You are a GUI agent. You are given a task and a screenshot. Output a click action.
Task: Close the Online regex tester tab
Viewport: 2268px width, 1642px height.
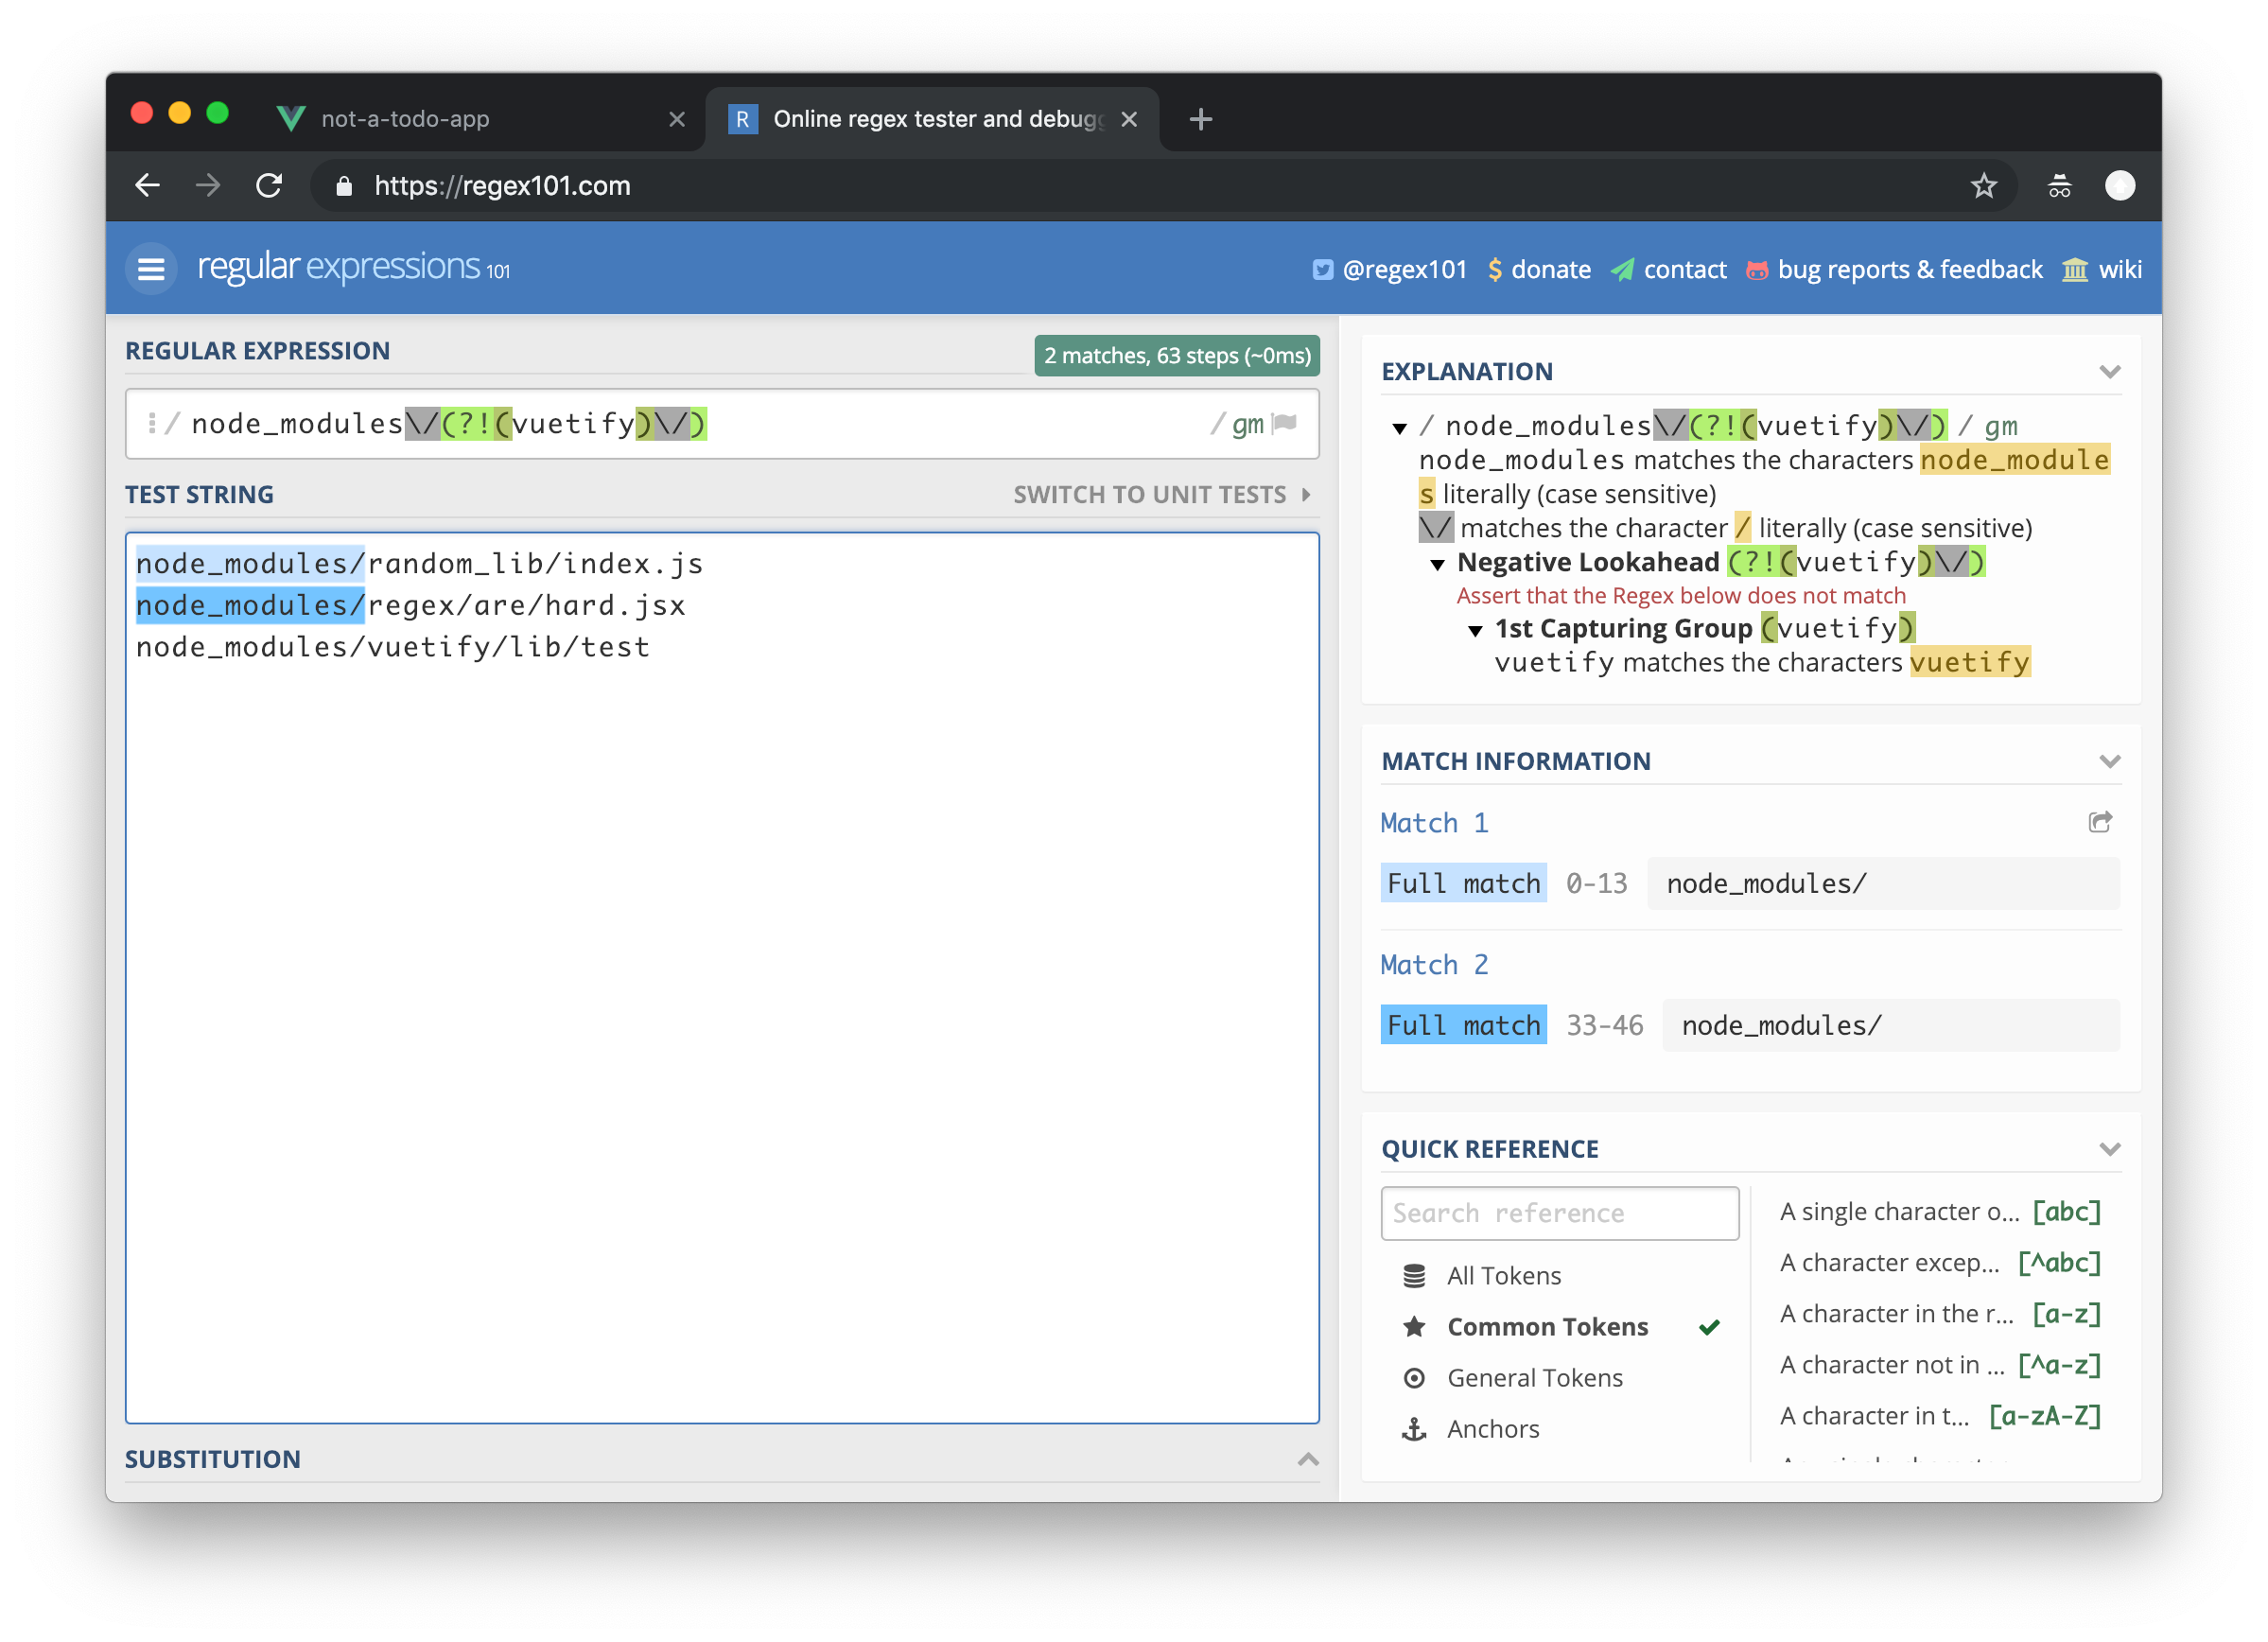click(x=1129, y=119)
